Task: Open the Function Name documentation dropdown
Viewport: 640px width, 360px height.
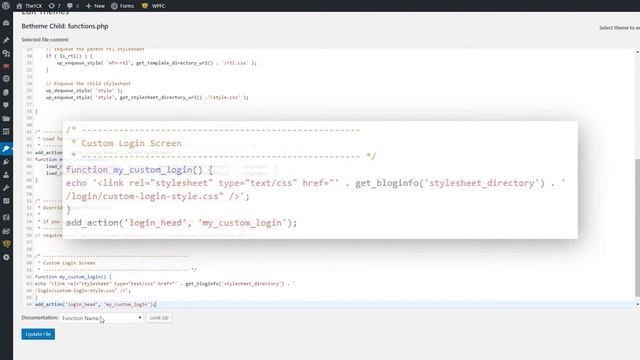Action: pos(102,318)
